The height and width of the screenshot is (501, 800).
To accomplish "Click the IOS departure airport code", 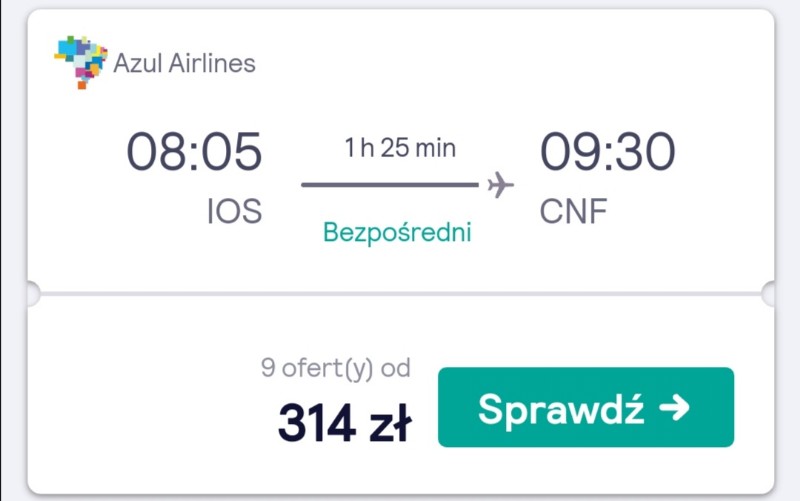I will pos(234,211).
